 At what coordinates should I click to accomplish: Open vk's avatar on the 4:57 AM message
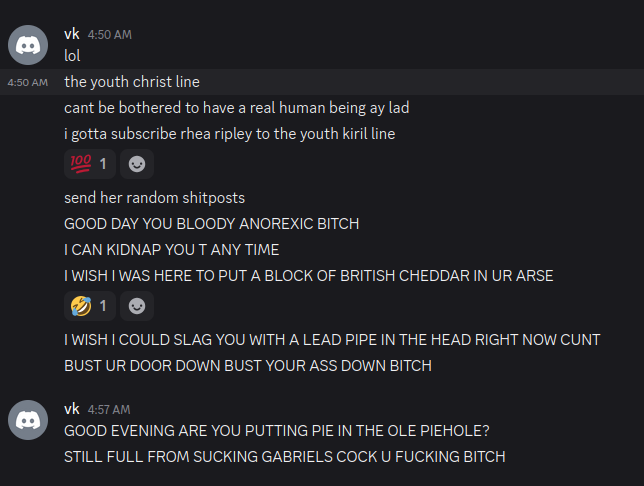pyautogui.click(x=28, y=420)
